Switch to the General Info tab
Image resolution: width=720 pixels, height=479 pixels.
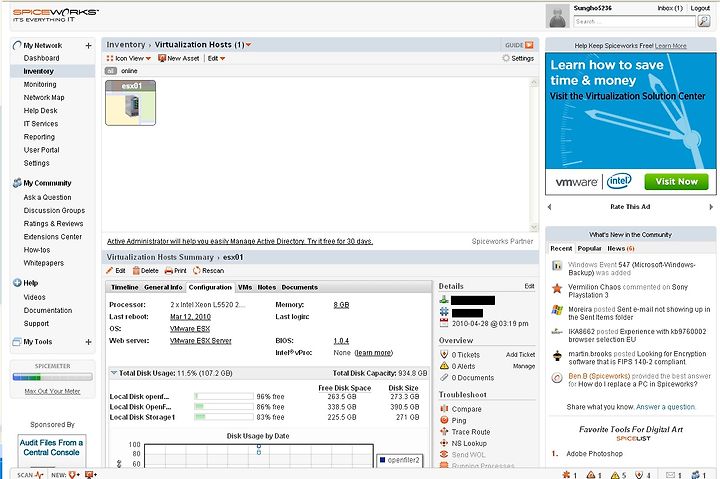point(163,287)
